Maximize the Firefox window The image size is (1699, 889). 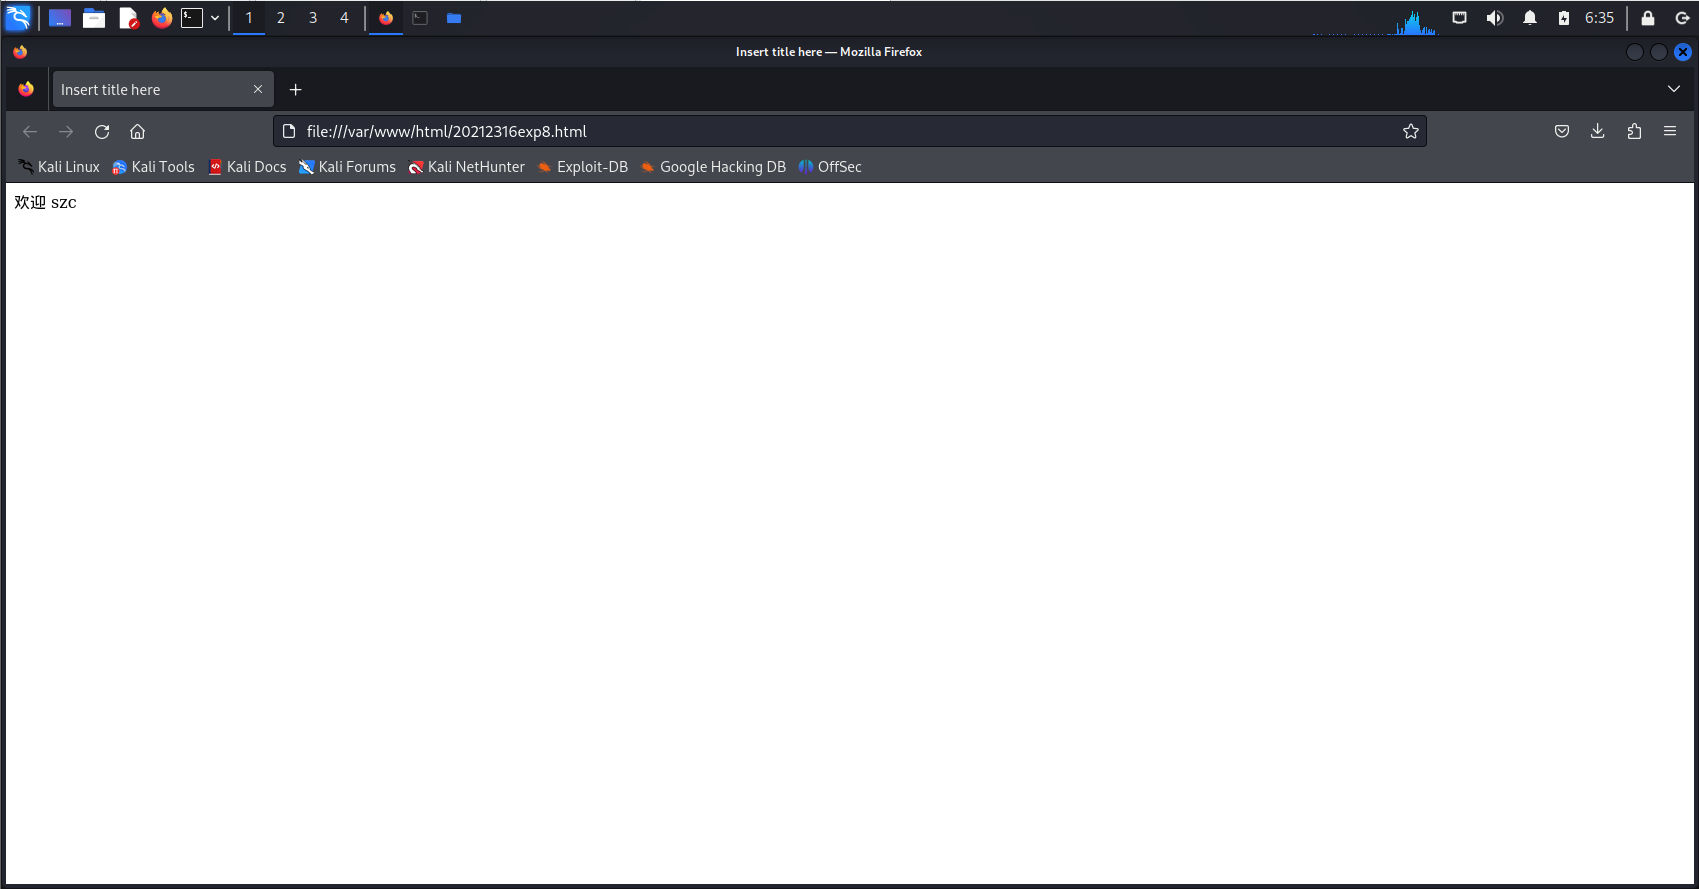[x=1659, y=52]
